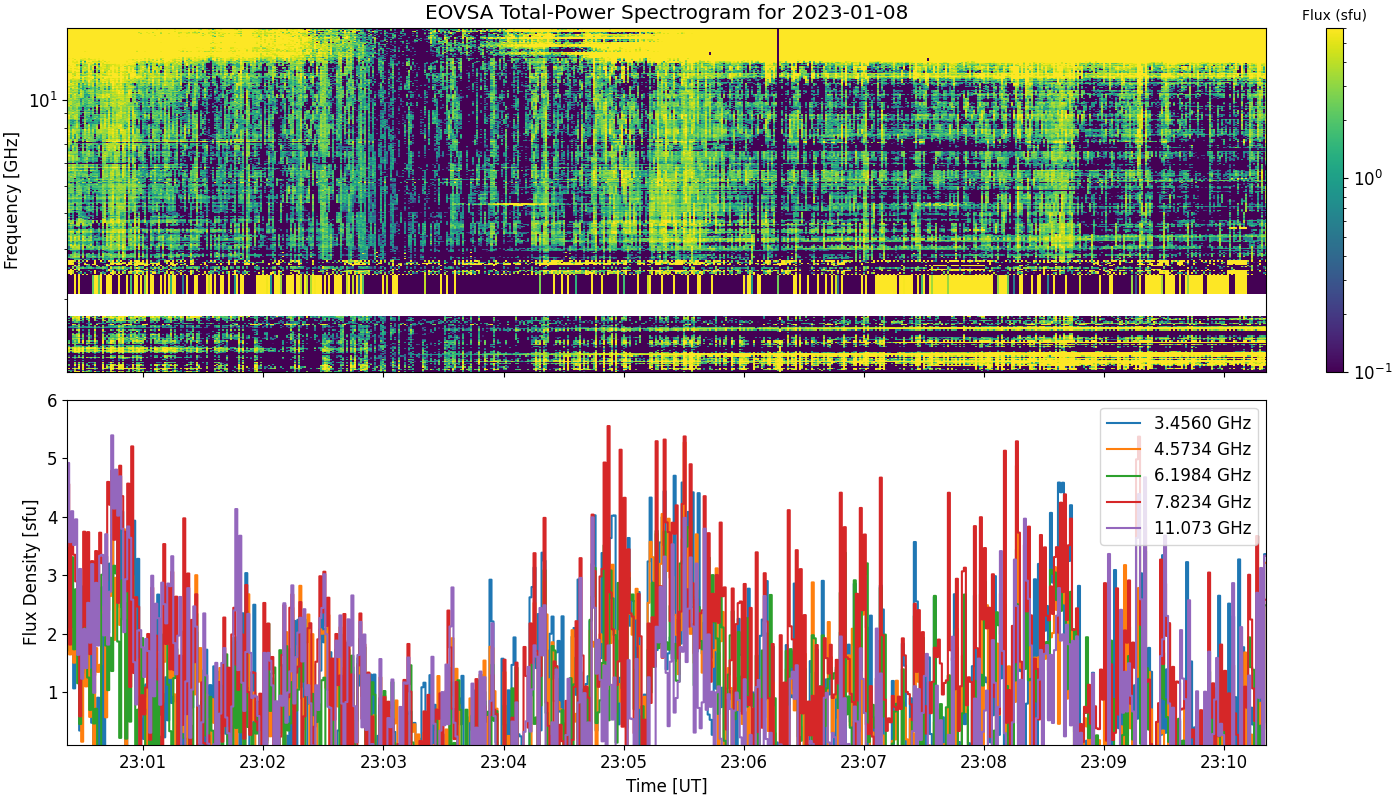Click the Frequency [GHz] axis label
Screen dimensions: 1400x800
(12, 200)
